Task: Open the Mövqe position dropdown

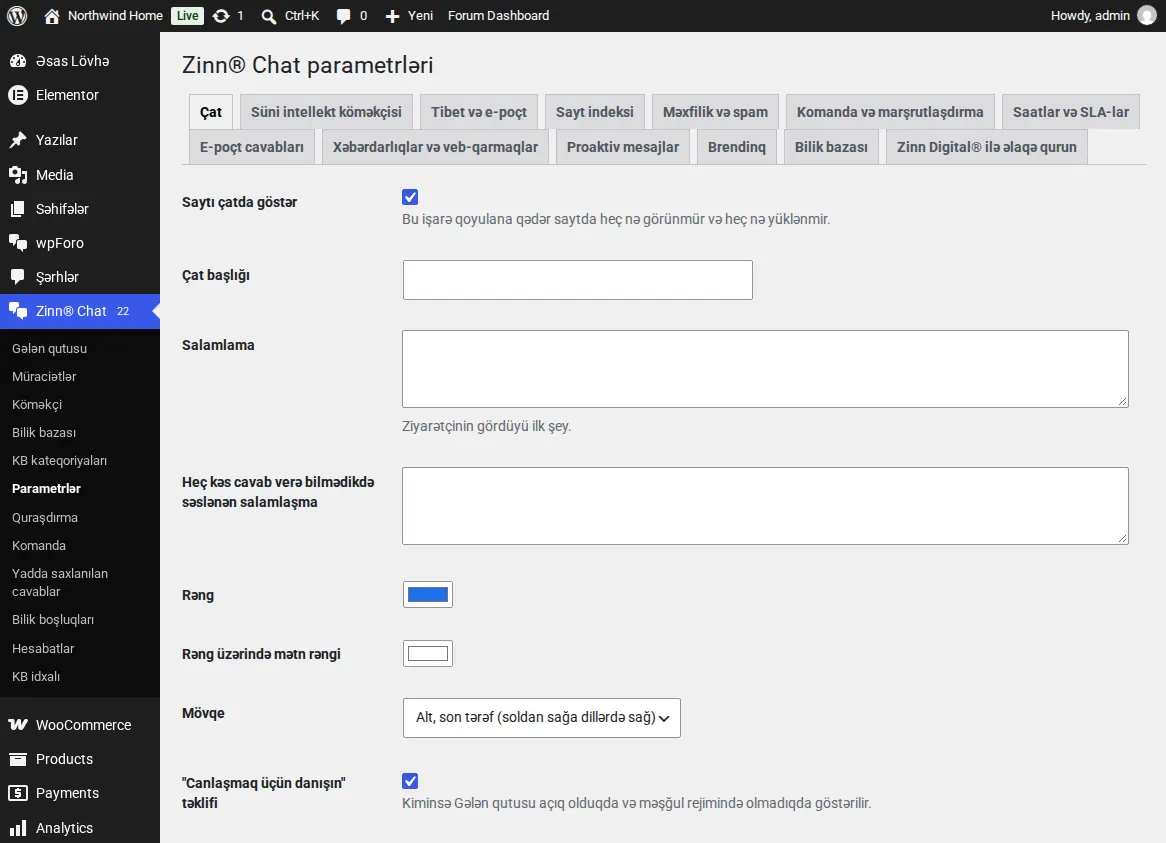Action: pos(541,717)
